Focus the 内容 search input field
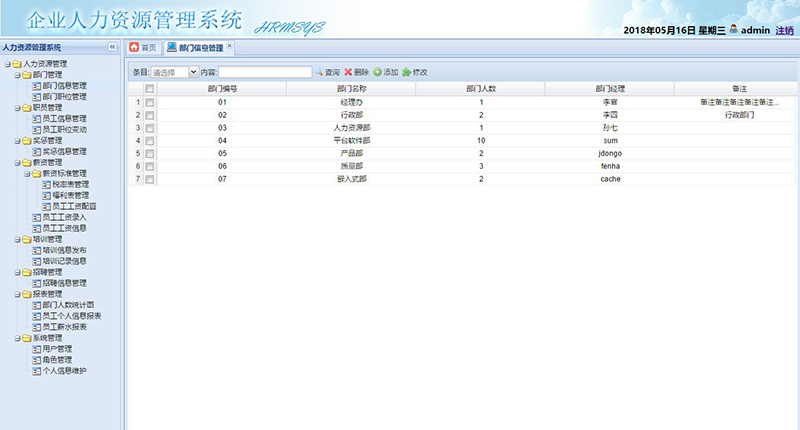Viewport: 800px width, 430px height. coord(265,72)
